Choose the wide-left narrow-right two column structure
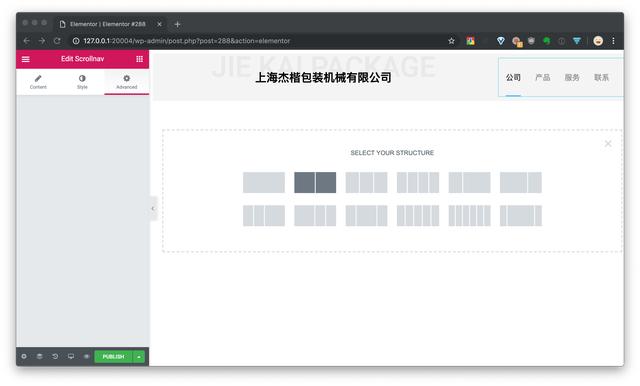The height and width of the screenshot is (386, 640). pyautogui.click(x=521, y=182)
